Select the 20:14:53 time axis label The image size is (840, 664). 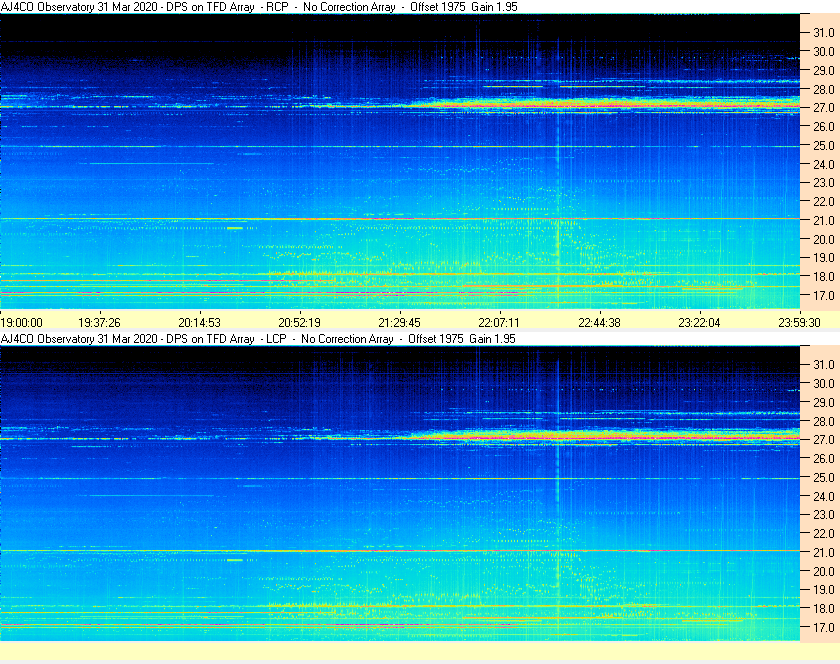(x=199, y=323)
